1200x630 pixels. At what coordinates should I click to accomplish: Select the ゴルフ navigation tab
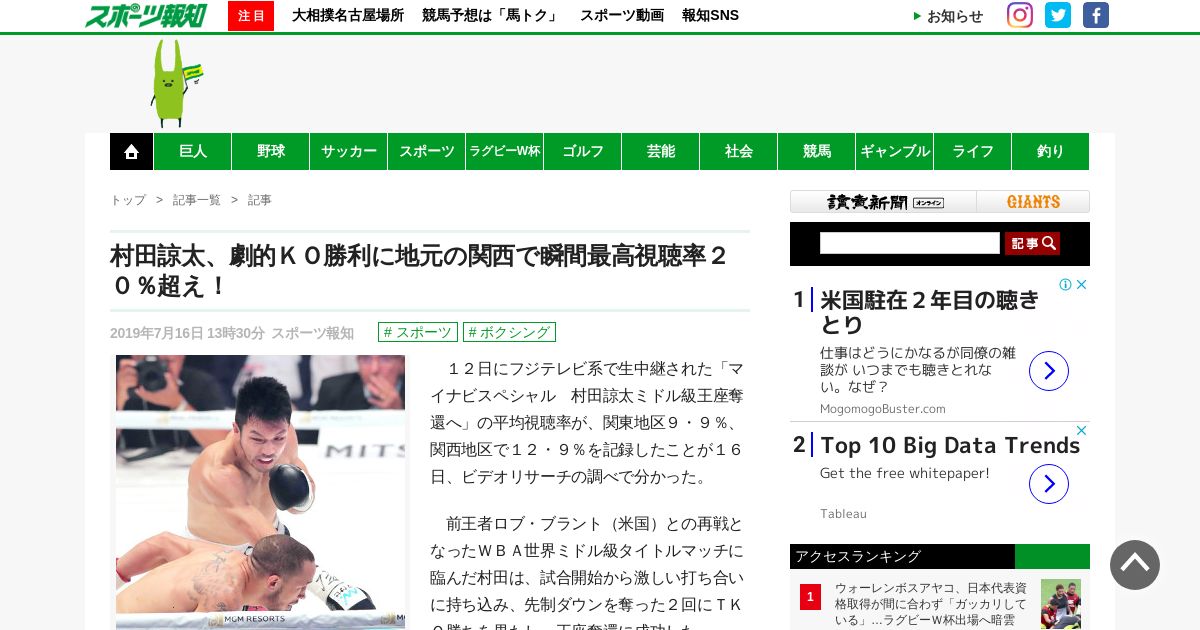[583, 151]
